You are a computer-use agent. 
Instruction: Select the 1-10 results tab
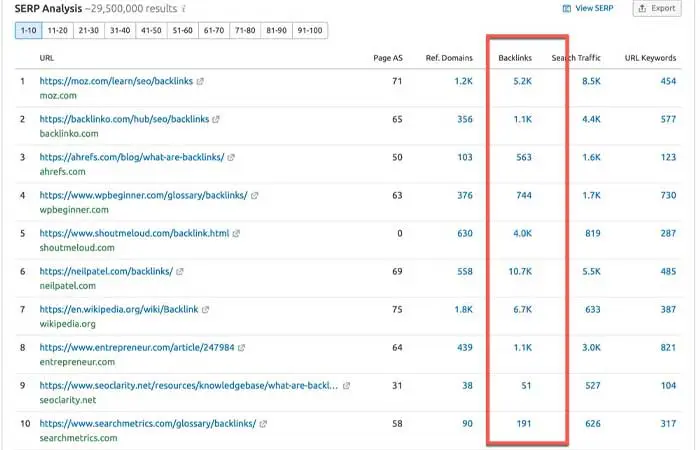(x=29, y=30)
